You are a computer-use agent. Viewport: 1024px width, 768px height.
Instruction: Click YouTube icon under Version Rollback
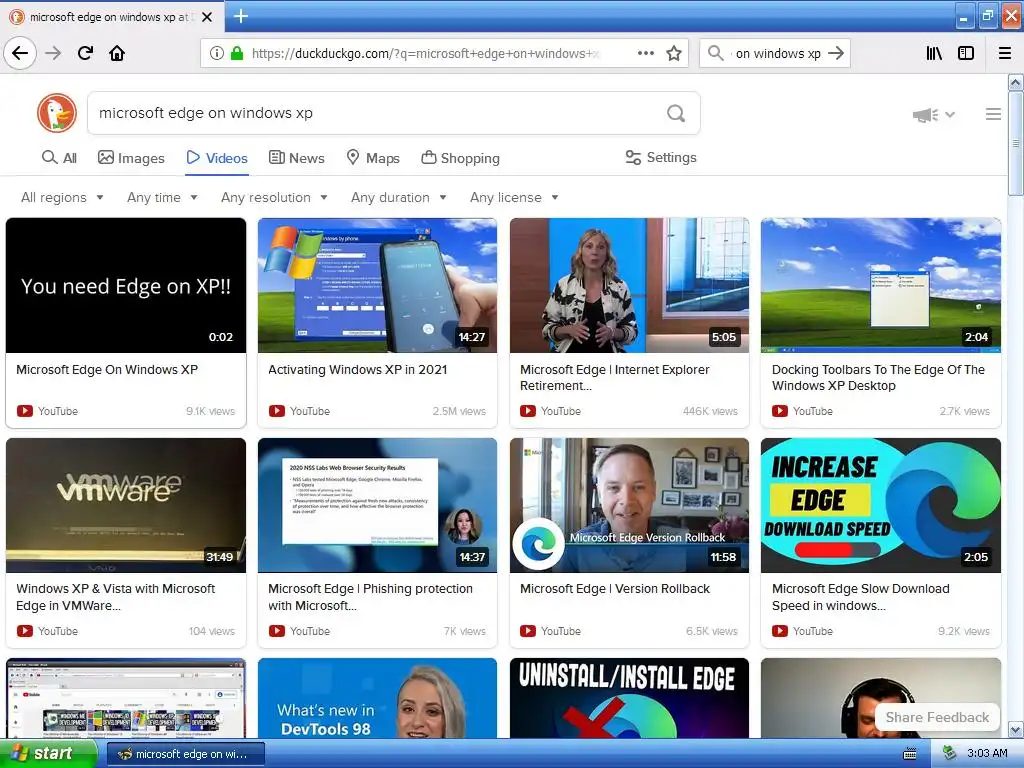click(528, 631)
